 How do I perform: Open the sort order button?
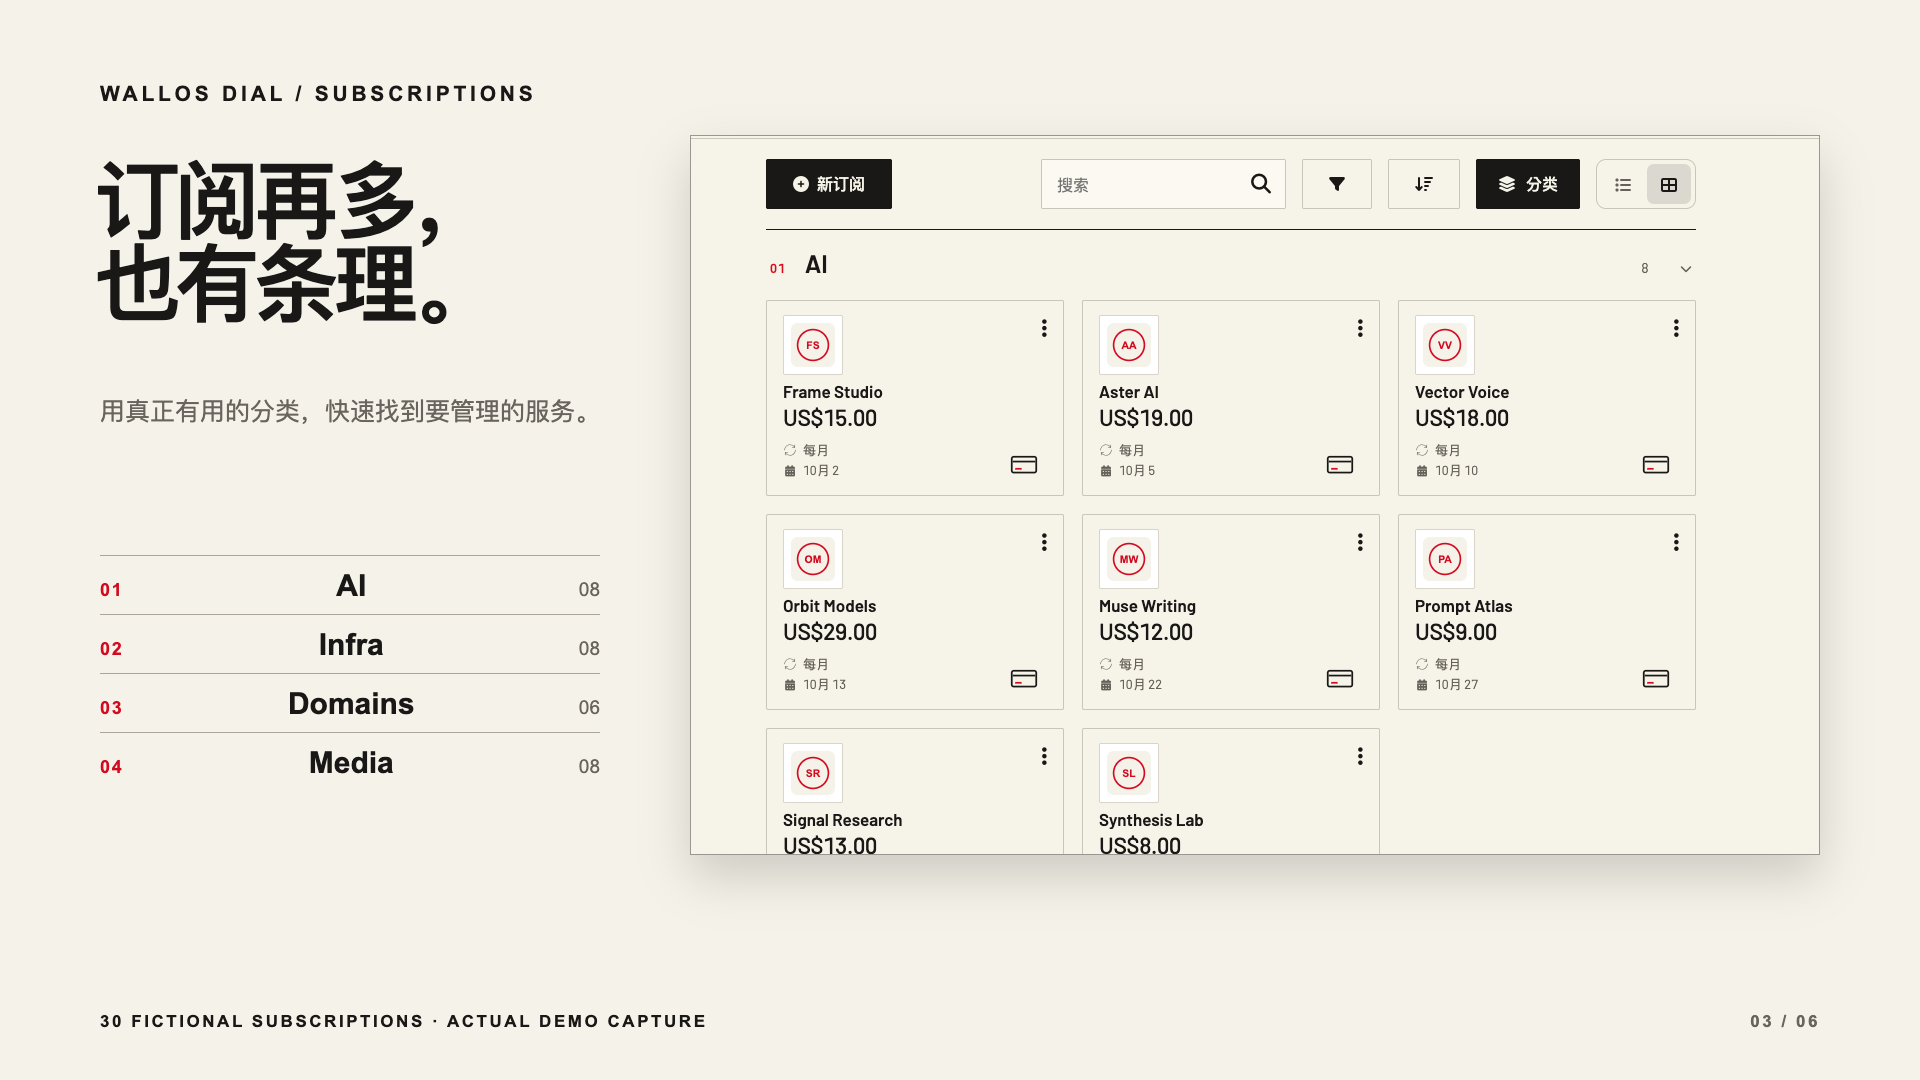coord(1424,184)
